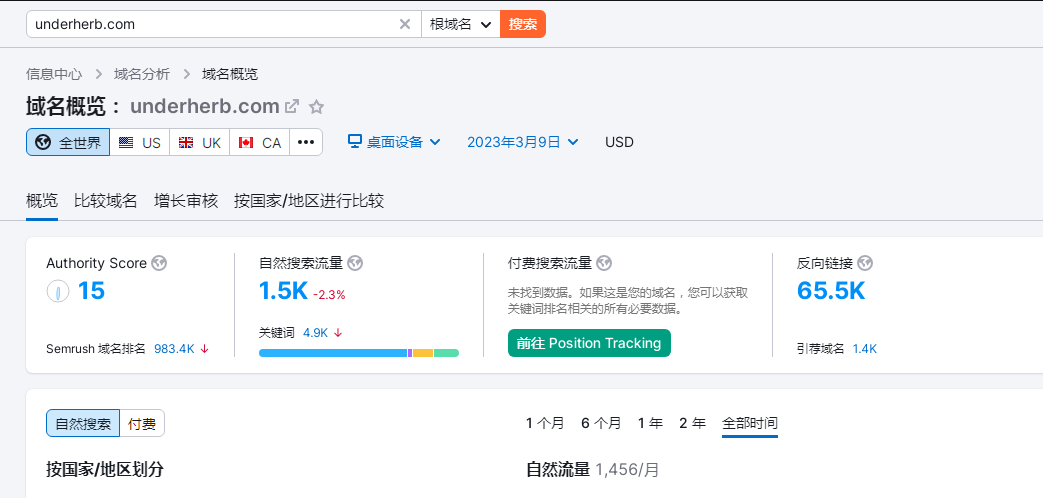Click the globe info icon beside Authority Score

click(x=159, y=263)
